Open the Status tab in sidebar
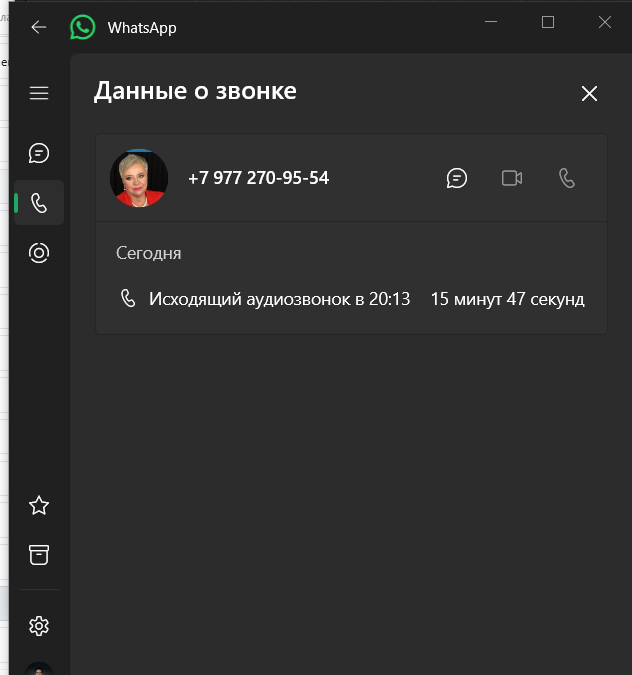 click(x=39, y=253)
